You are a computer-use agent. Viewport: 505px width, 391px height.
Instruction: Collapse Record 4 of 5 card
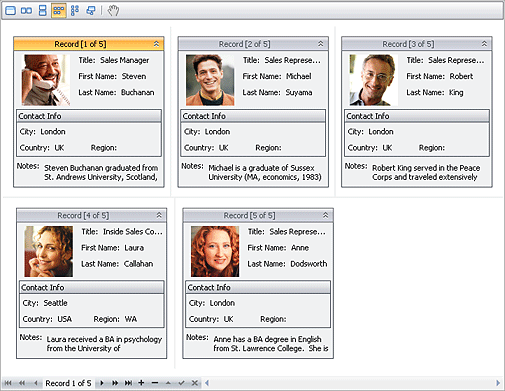pyautogui.click(x=159, y=215)
